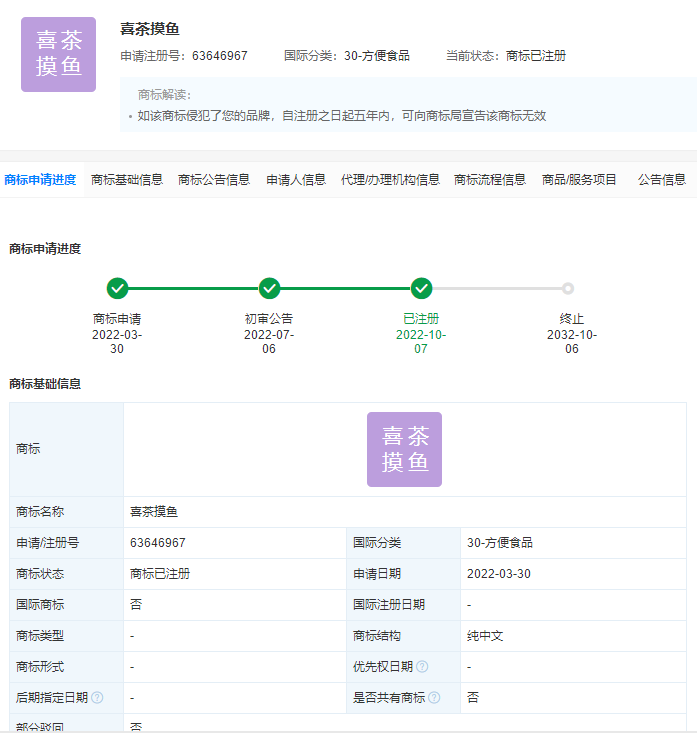Image resolution: width=697 pixels, height=733 pixels.
Task: Click the 已注册 green checkmark step
Action: [x=421, y=288]
